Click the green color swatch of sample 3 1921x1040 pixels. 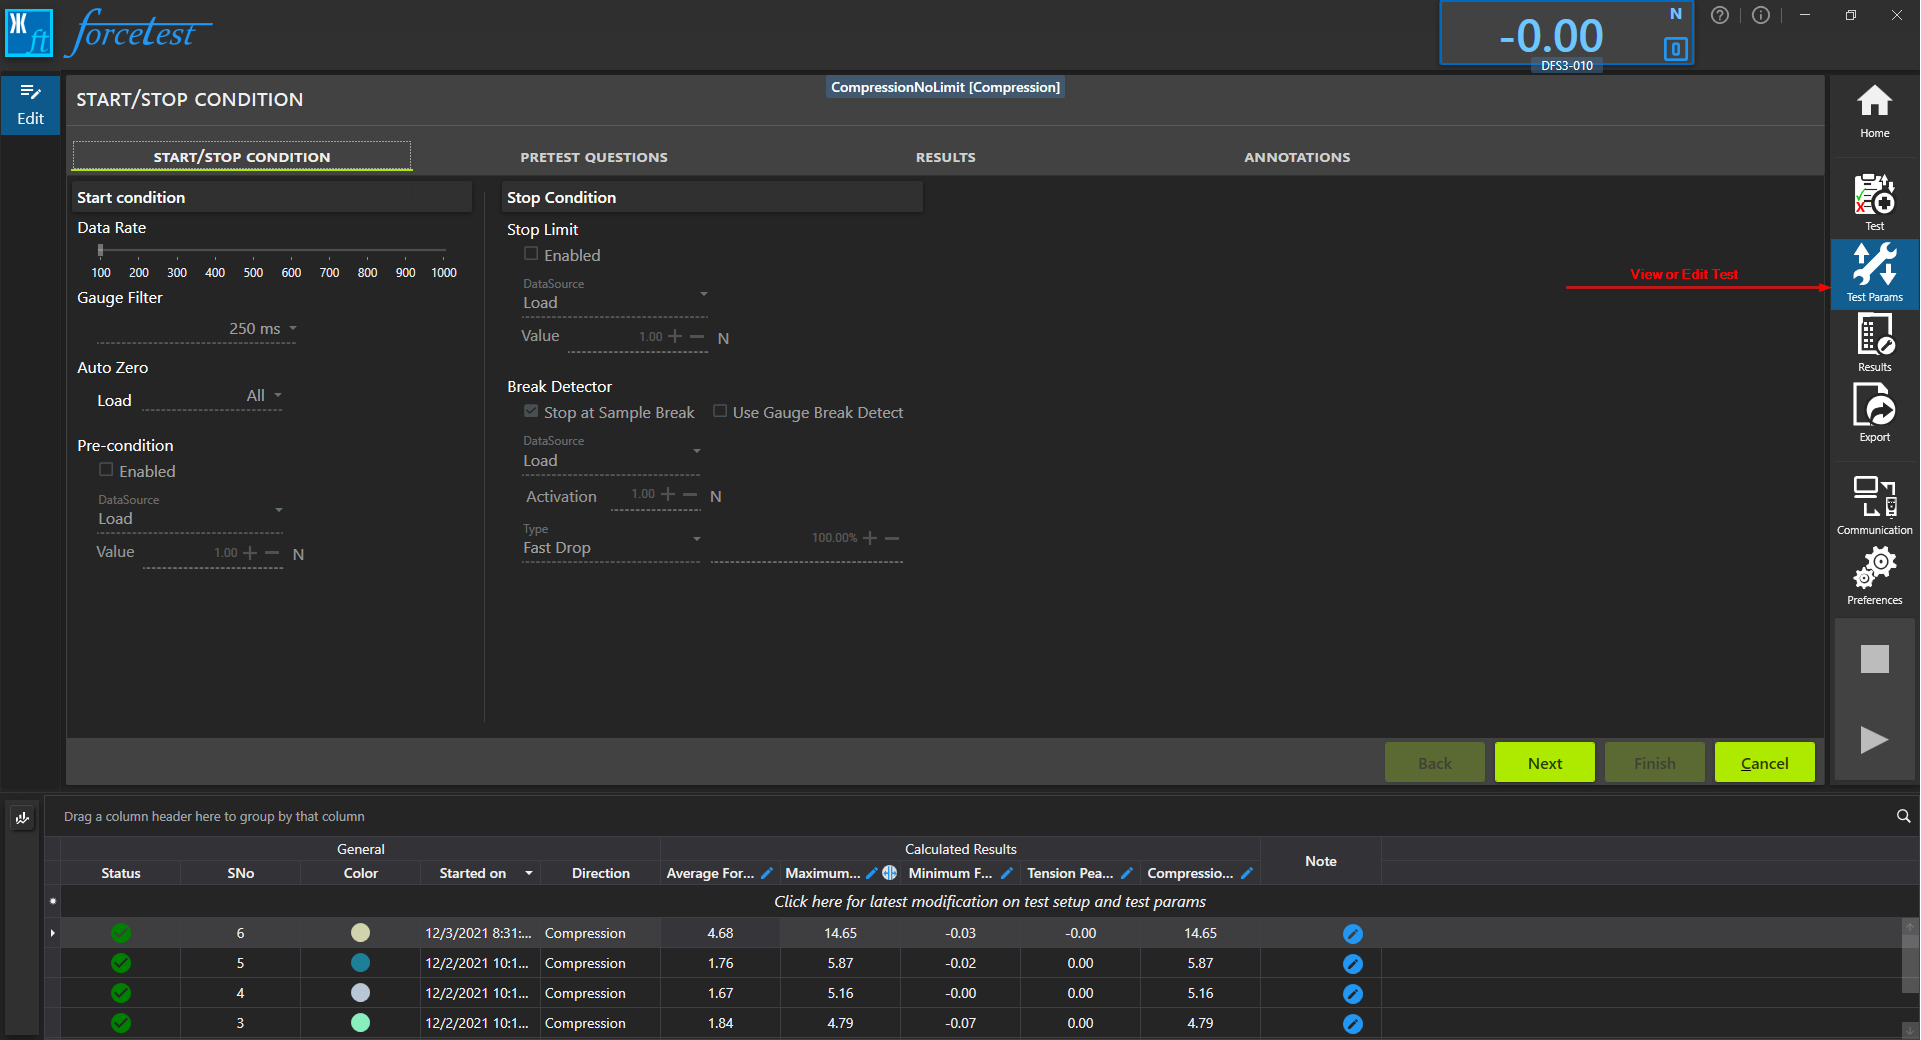click(360, 1023)
